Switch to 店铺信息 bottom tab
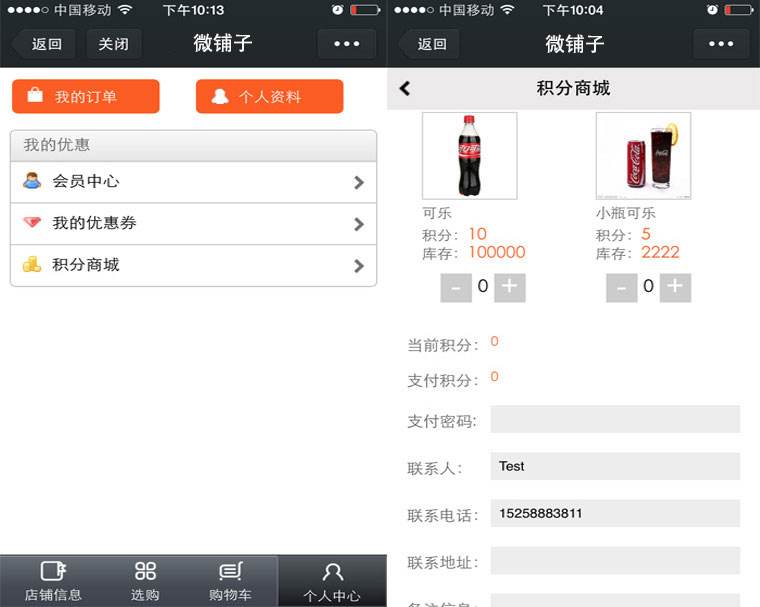 [53, 581]
